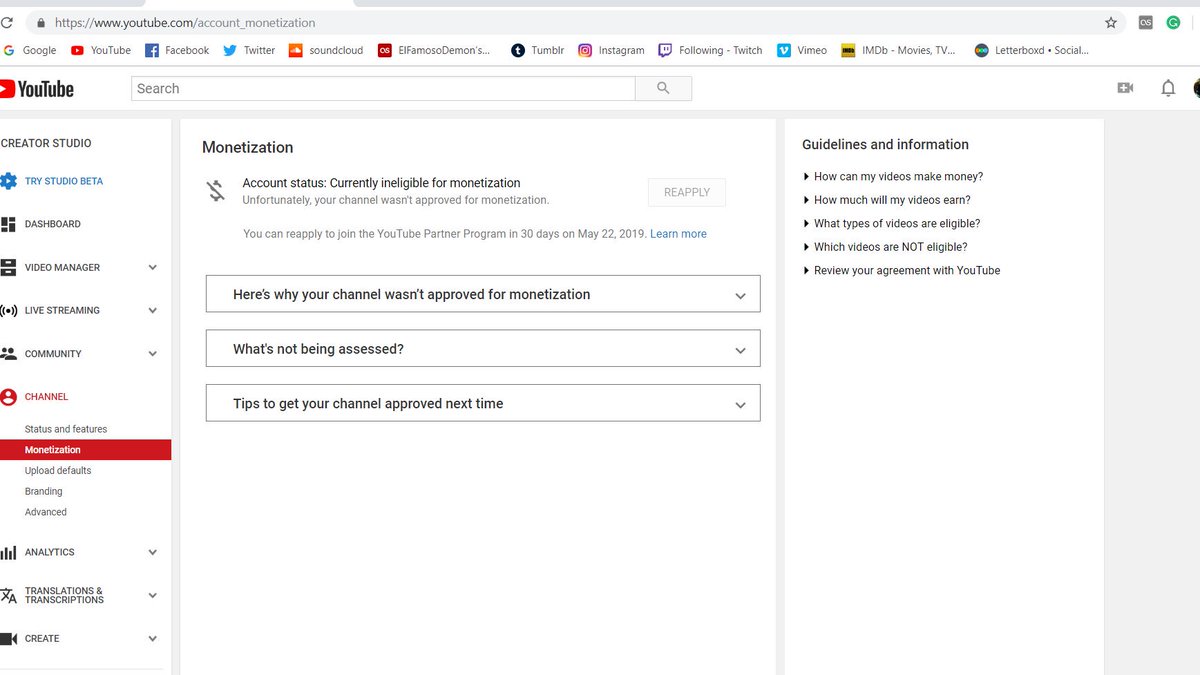The image size is (1200, 675).
Task: Open the Vimeo bookmark
Action: click(x=802, y=50)
